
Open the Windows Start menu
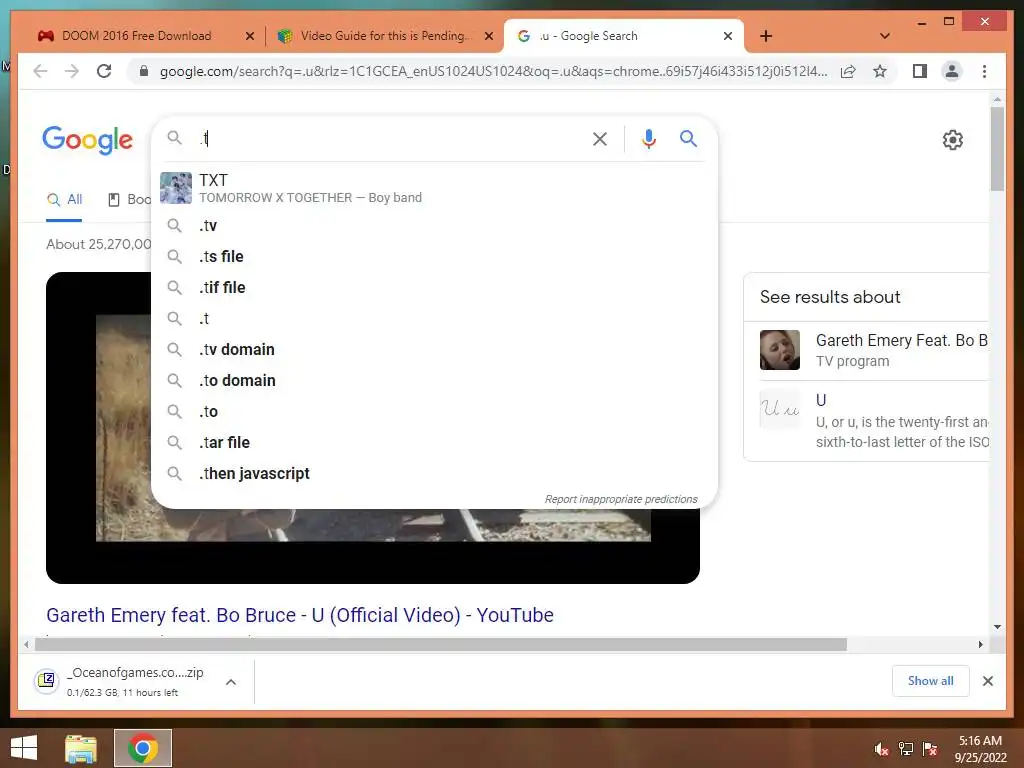click(x=24, y=748)
